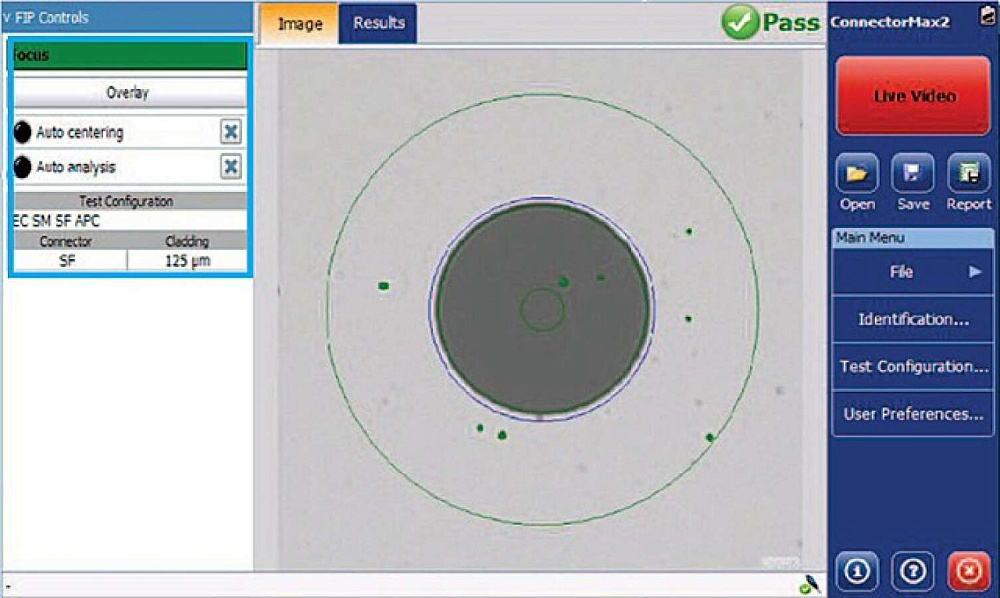Screen dimensions: 1000x598
Task: Save the current fiber image
Action: tap(912, 174)
